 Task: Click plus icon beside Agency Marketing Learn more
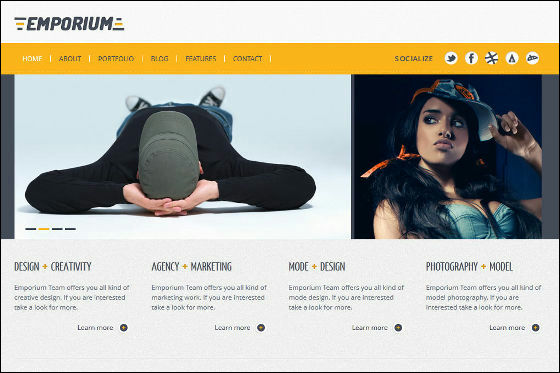pos(261,328)
